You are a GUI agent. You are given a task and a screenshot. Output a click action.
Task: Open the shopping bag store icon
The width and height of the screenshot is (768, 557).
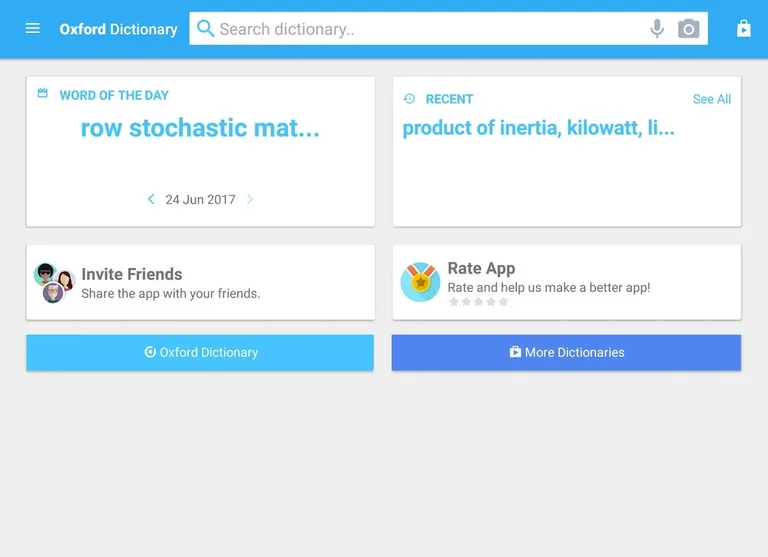point(743,29)
